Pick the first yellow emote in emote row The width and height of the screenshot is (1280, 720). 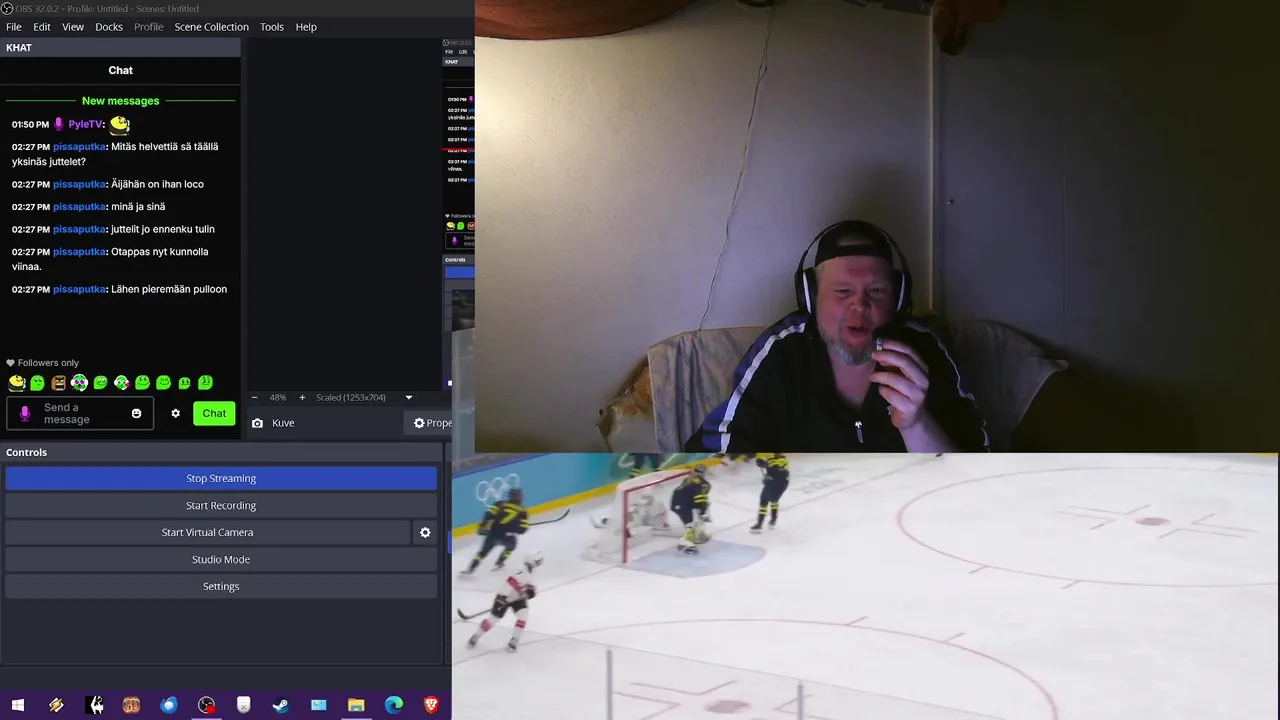(16, 382)
